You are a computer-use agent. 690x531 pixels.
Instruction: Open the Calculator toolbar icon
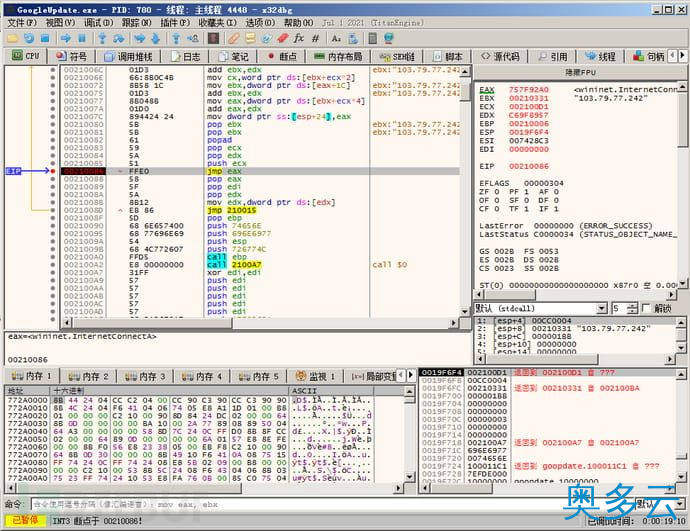click(x=373, y=38)
